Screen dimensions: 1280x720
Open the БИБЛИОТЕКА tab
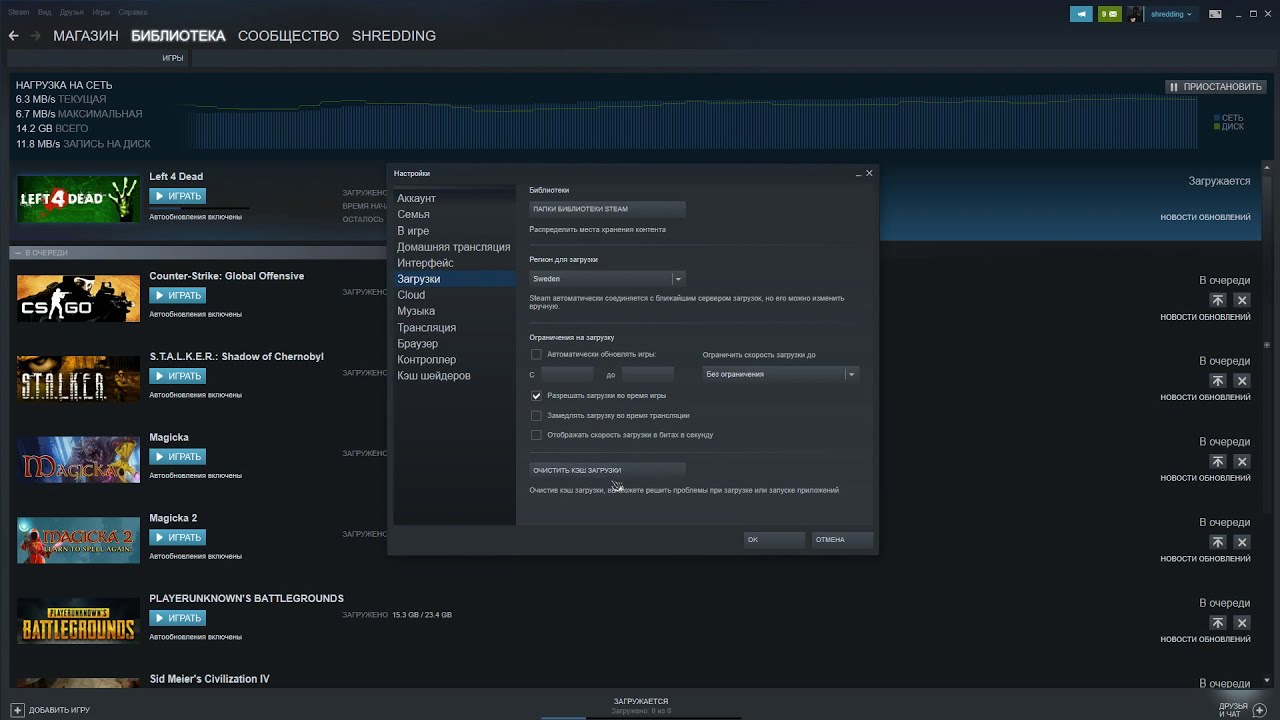coord(178,36)
